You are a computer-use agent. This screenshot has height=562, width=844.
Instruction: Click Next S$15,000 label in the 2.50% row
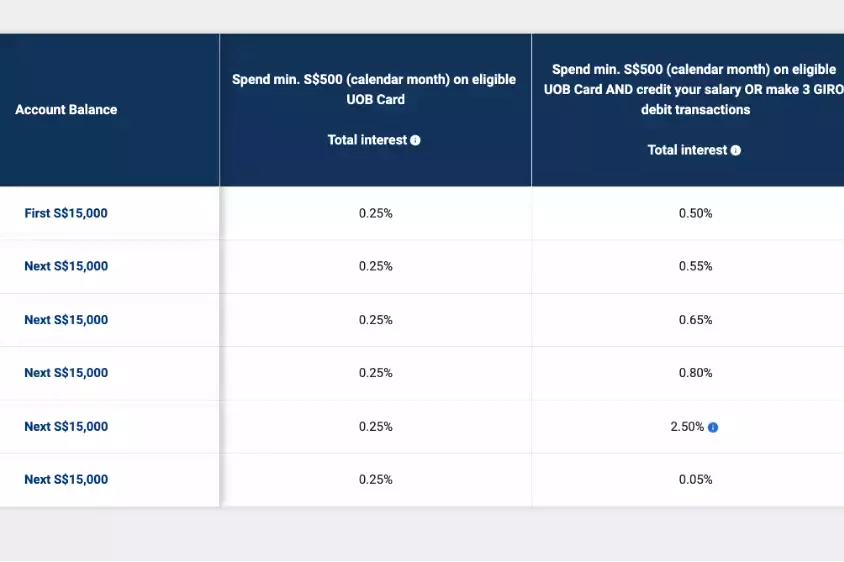66,427
